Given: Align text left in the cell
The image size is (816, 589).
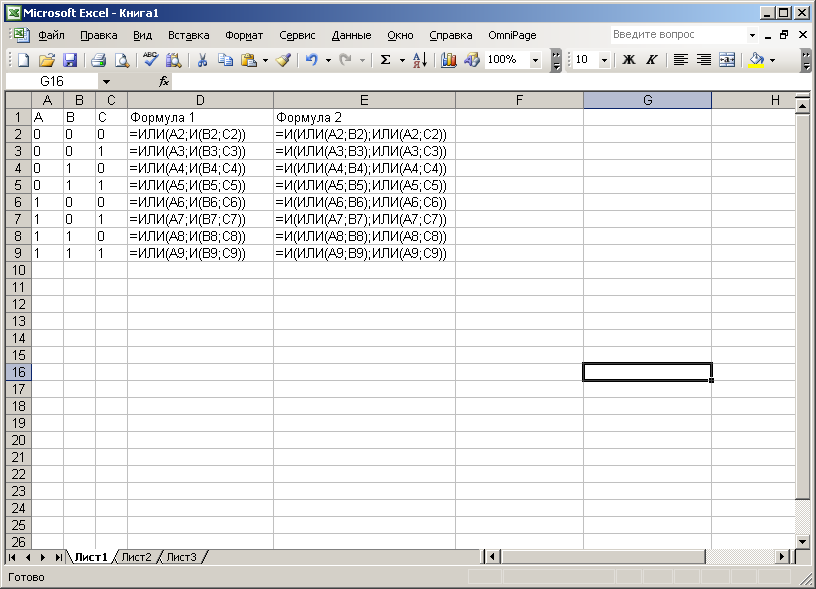Looking at the screenshot, I should click(x=680, y=60).
